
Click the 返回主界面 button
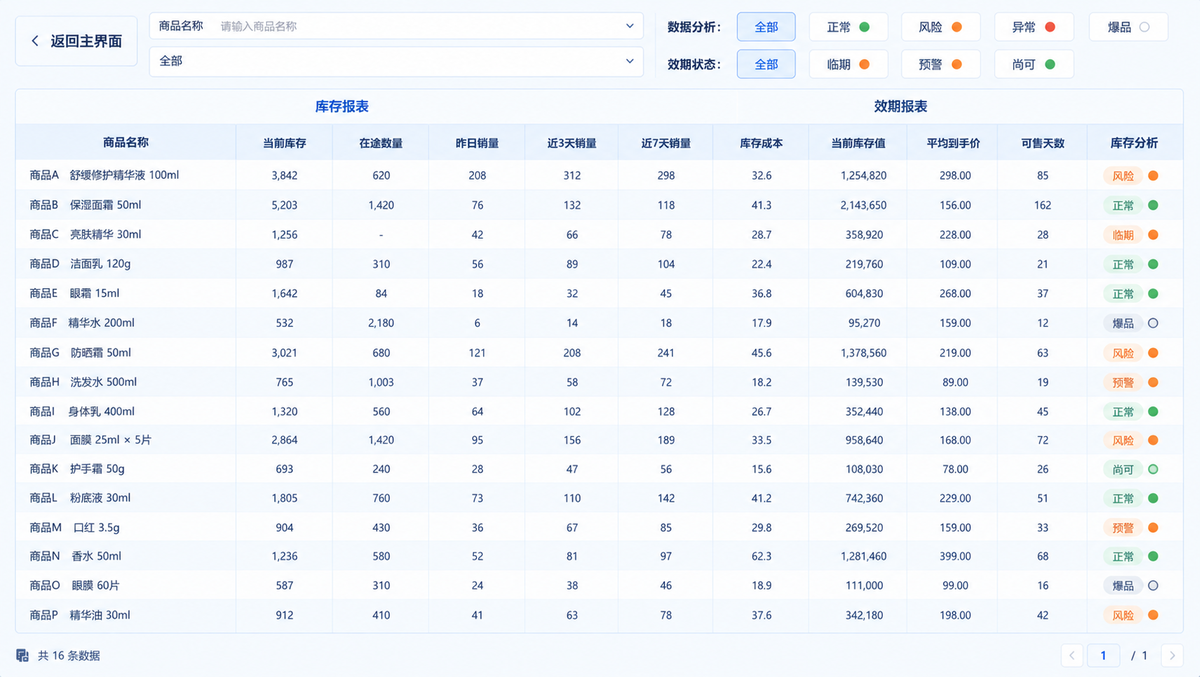pyautogui.click(x=76, y=41)
